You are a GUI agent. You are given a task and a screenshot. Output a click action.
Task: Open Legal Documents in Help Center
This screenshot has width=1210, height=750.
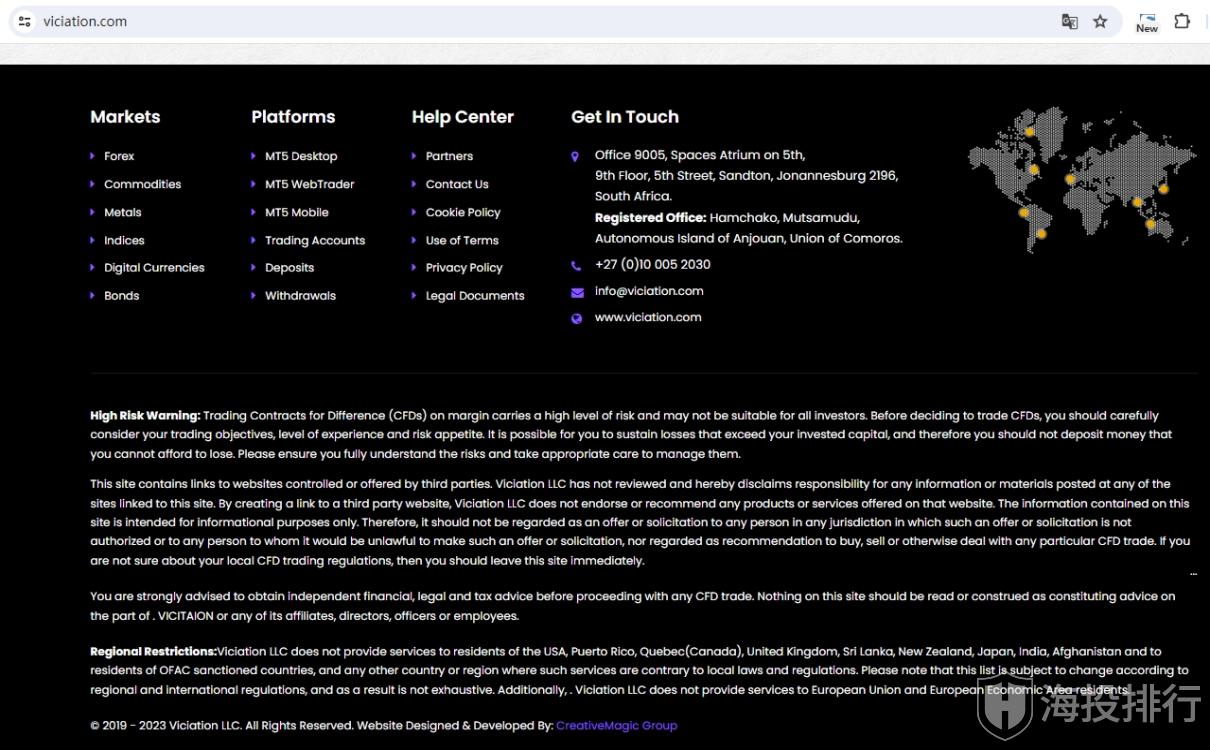click(475, 296)
